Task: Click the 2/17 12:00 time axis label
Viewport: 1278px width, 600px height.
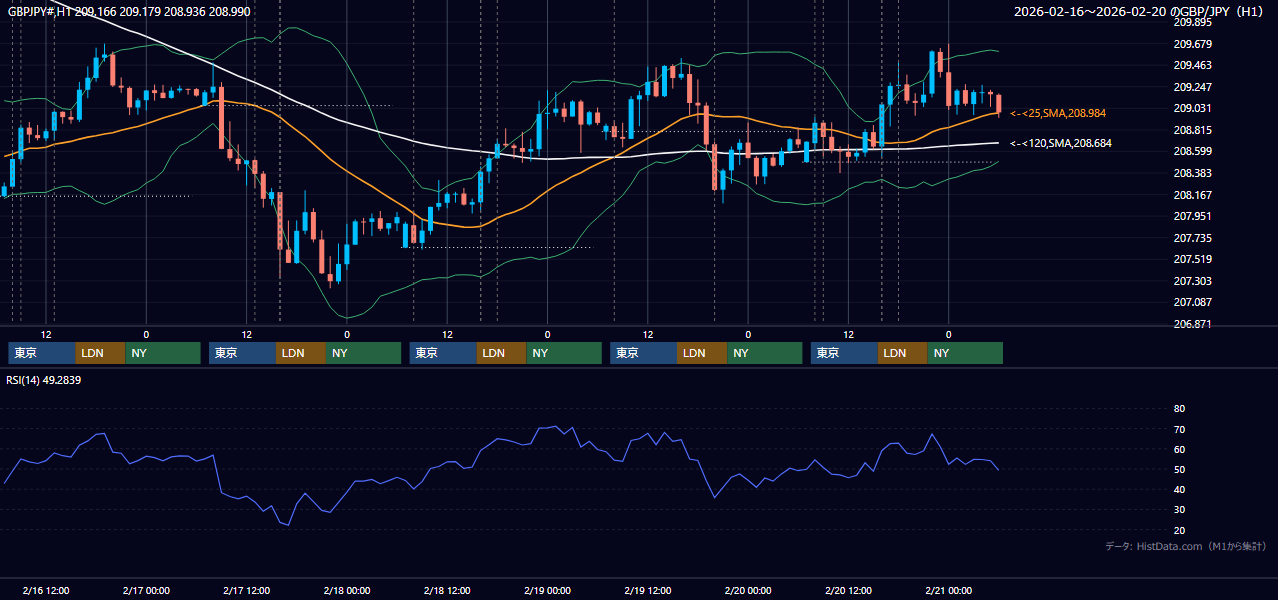Action: click(247, 591)
